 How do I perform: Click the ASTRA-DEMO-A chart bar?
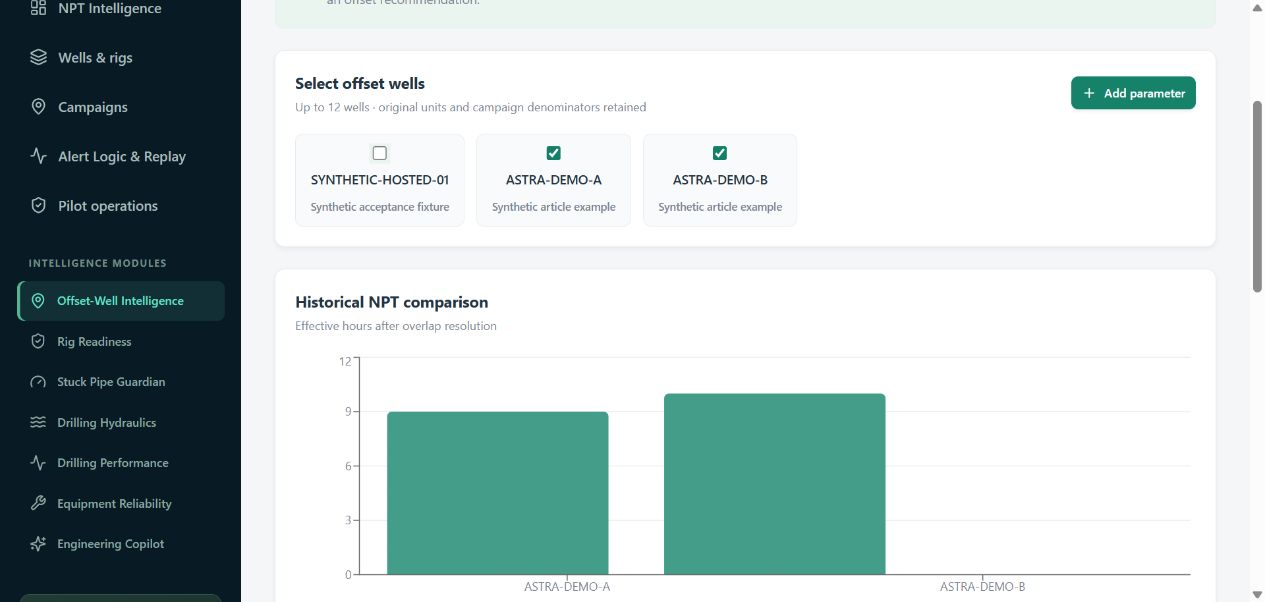point(498,493)
